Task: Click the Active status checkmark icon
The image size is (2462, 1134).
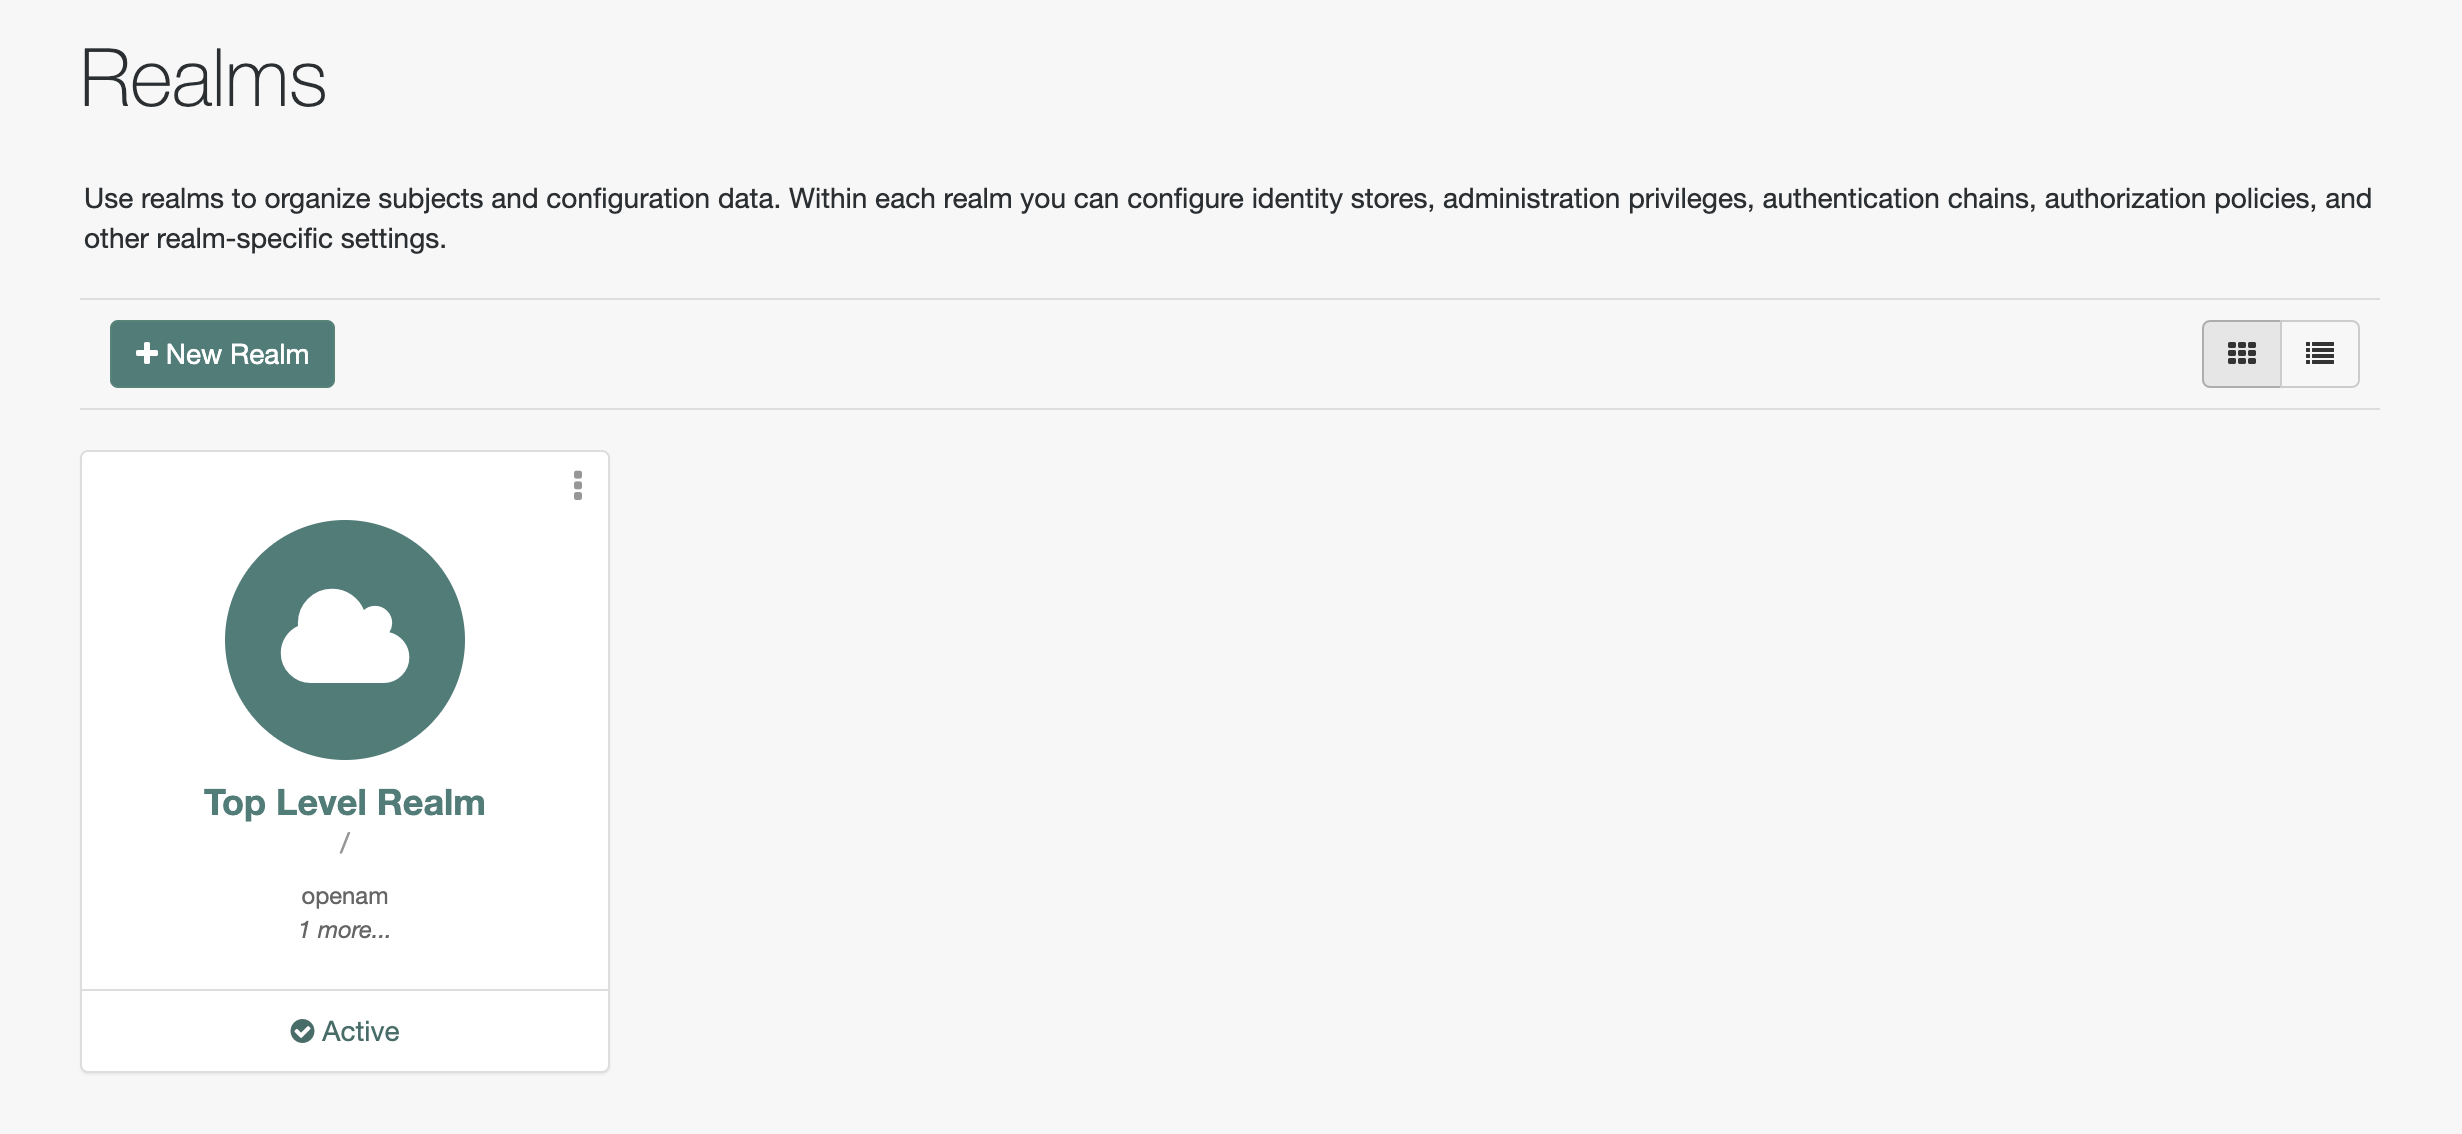Action: pyautogui.click(x=305, y=1030)
